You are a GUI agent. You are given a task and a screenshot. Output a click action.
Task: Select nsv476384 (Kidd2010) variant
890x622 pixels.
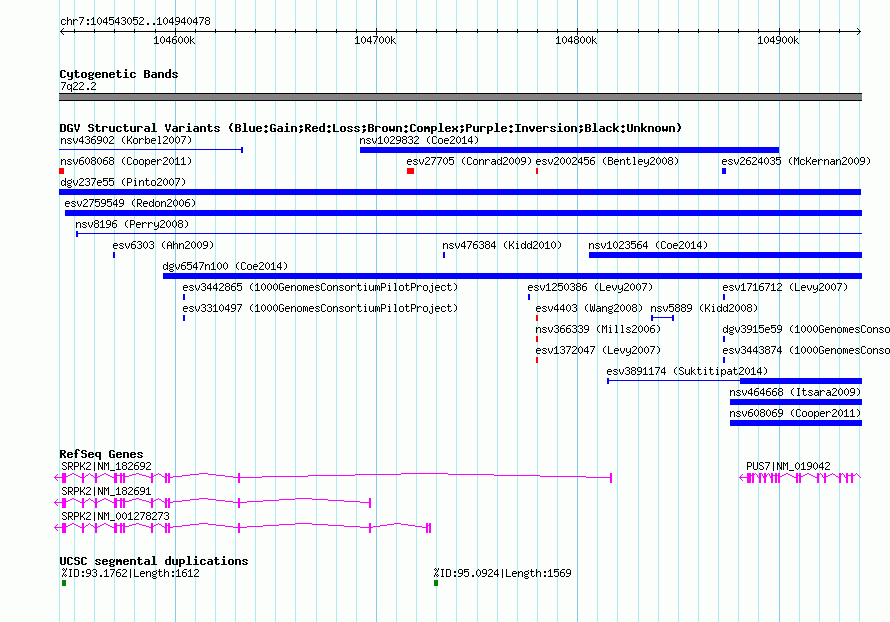point(502,245)
